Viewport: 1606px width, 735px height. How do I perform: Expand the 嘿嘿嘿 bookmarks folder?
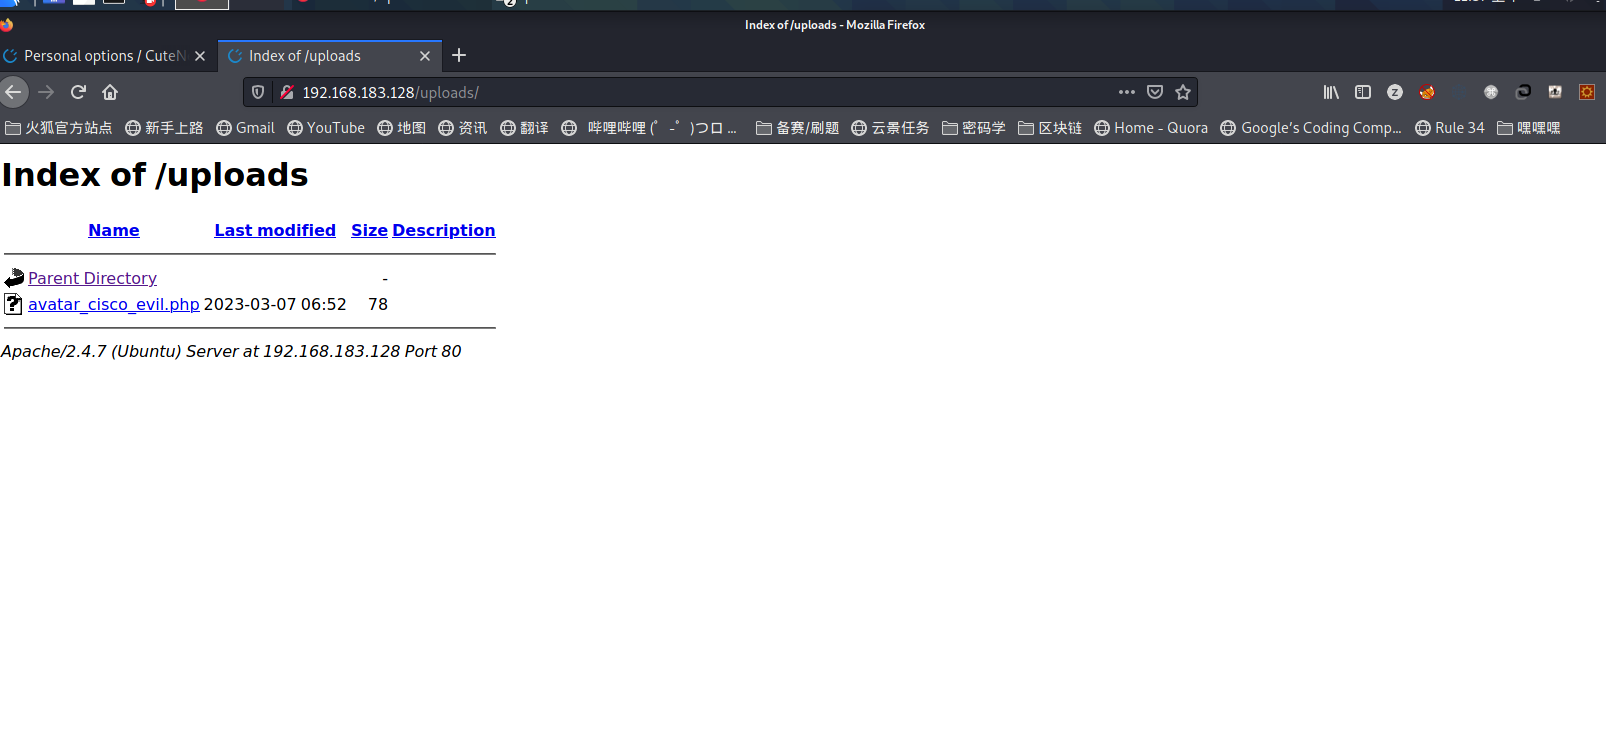pos(1529,128)
